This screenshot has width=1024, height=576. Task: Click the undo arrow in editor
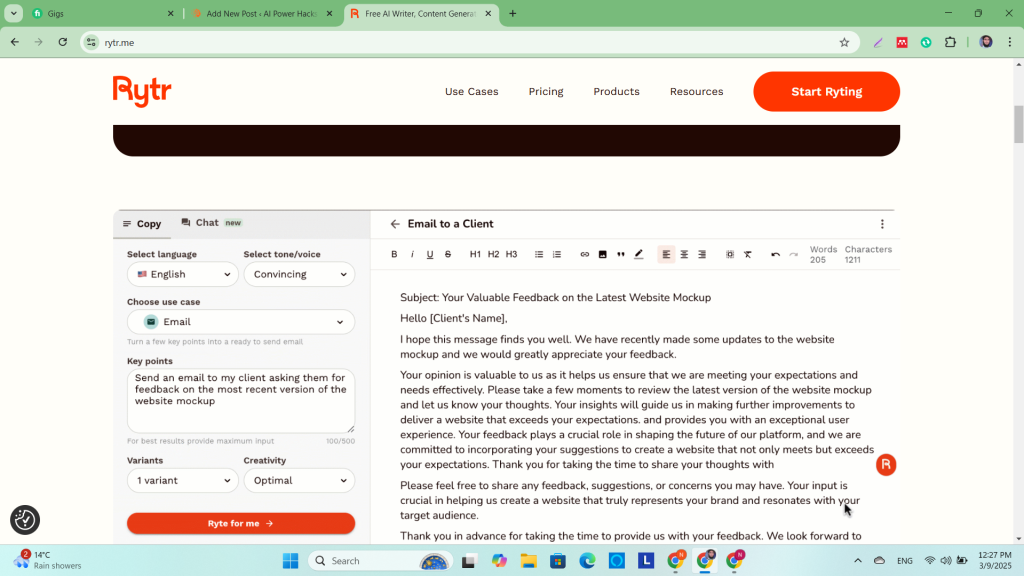(x=775, y=255)
